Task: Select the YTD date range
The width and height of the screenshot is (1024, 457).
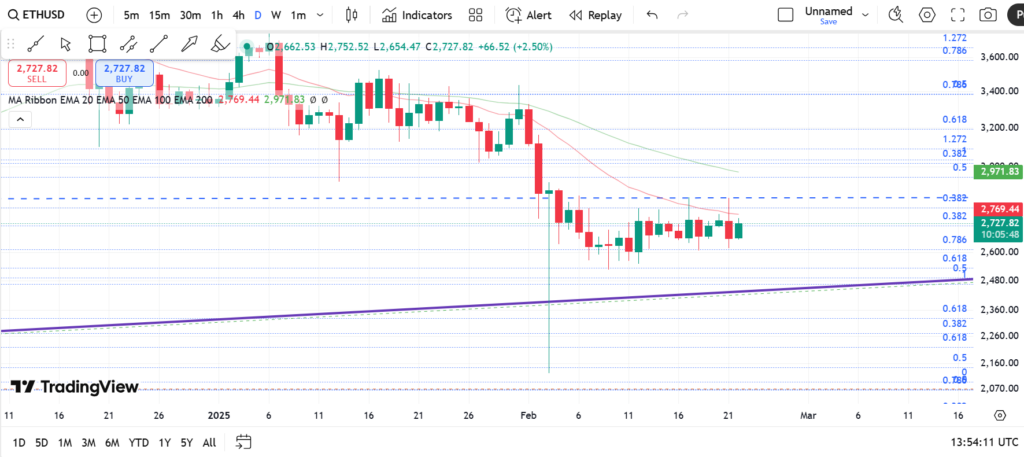Action: tap(139, 442)
